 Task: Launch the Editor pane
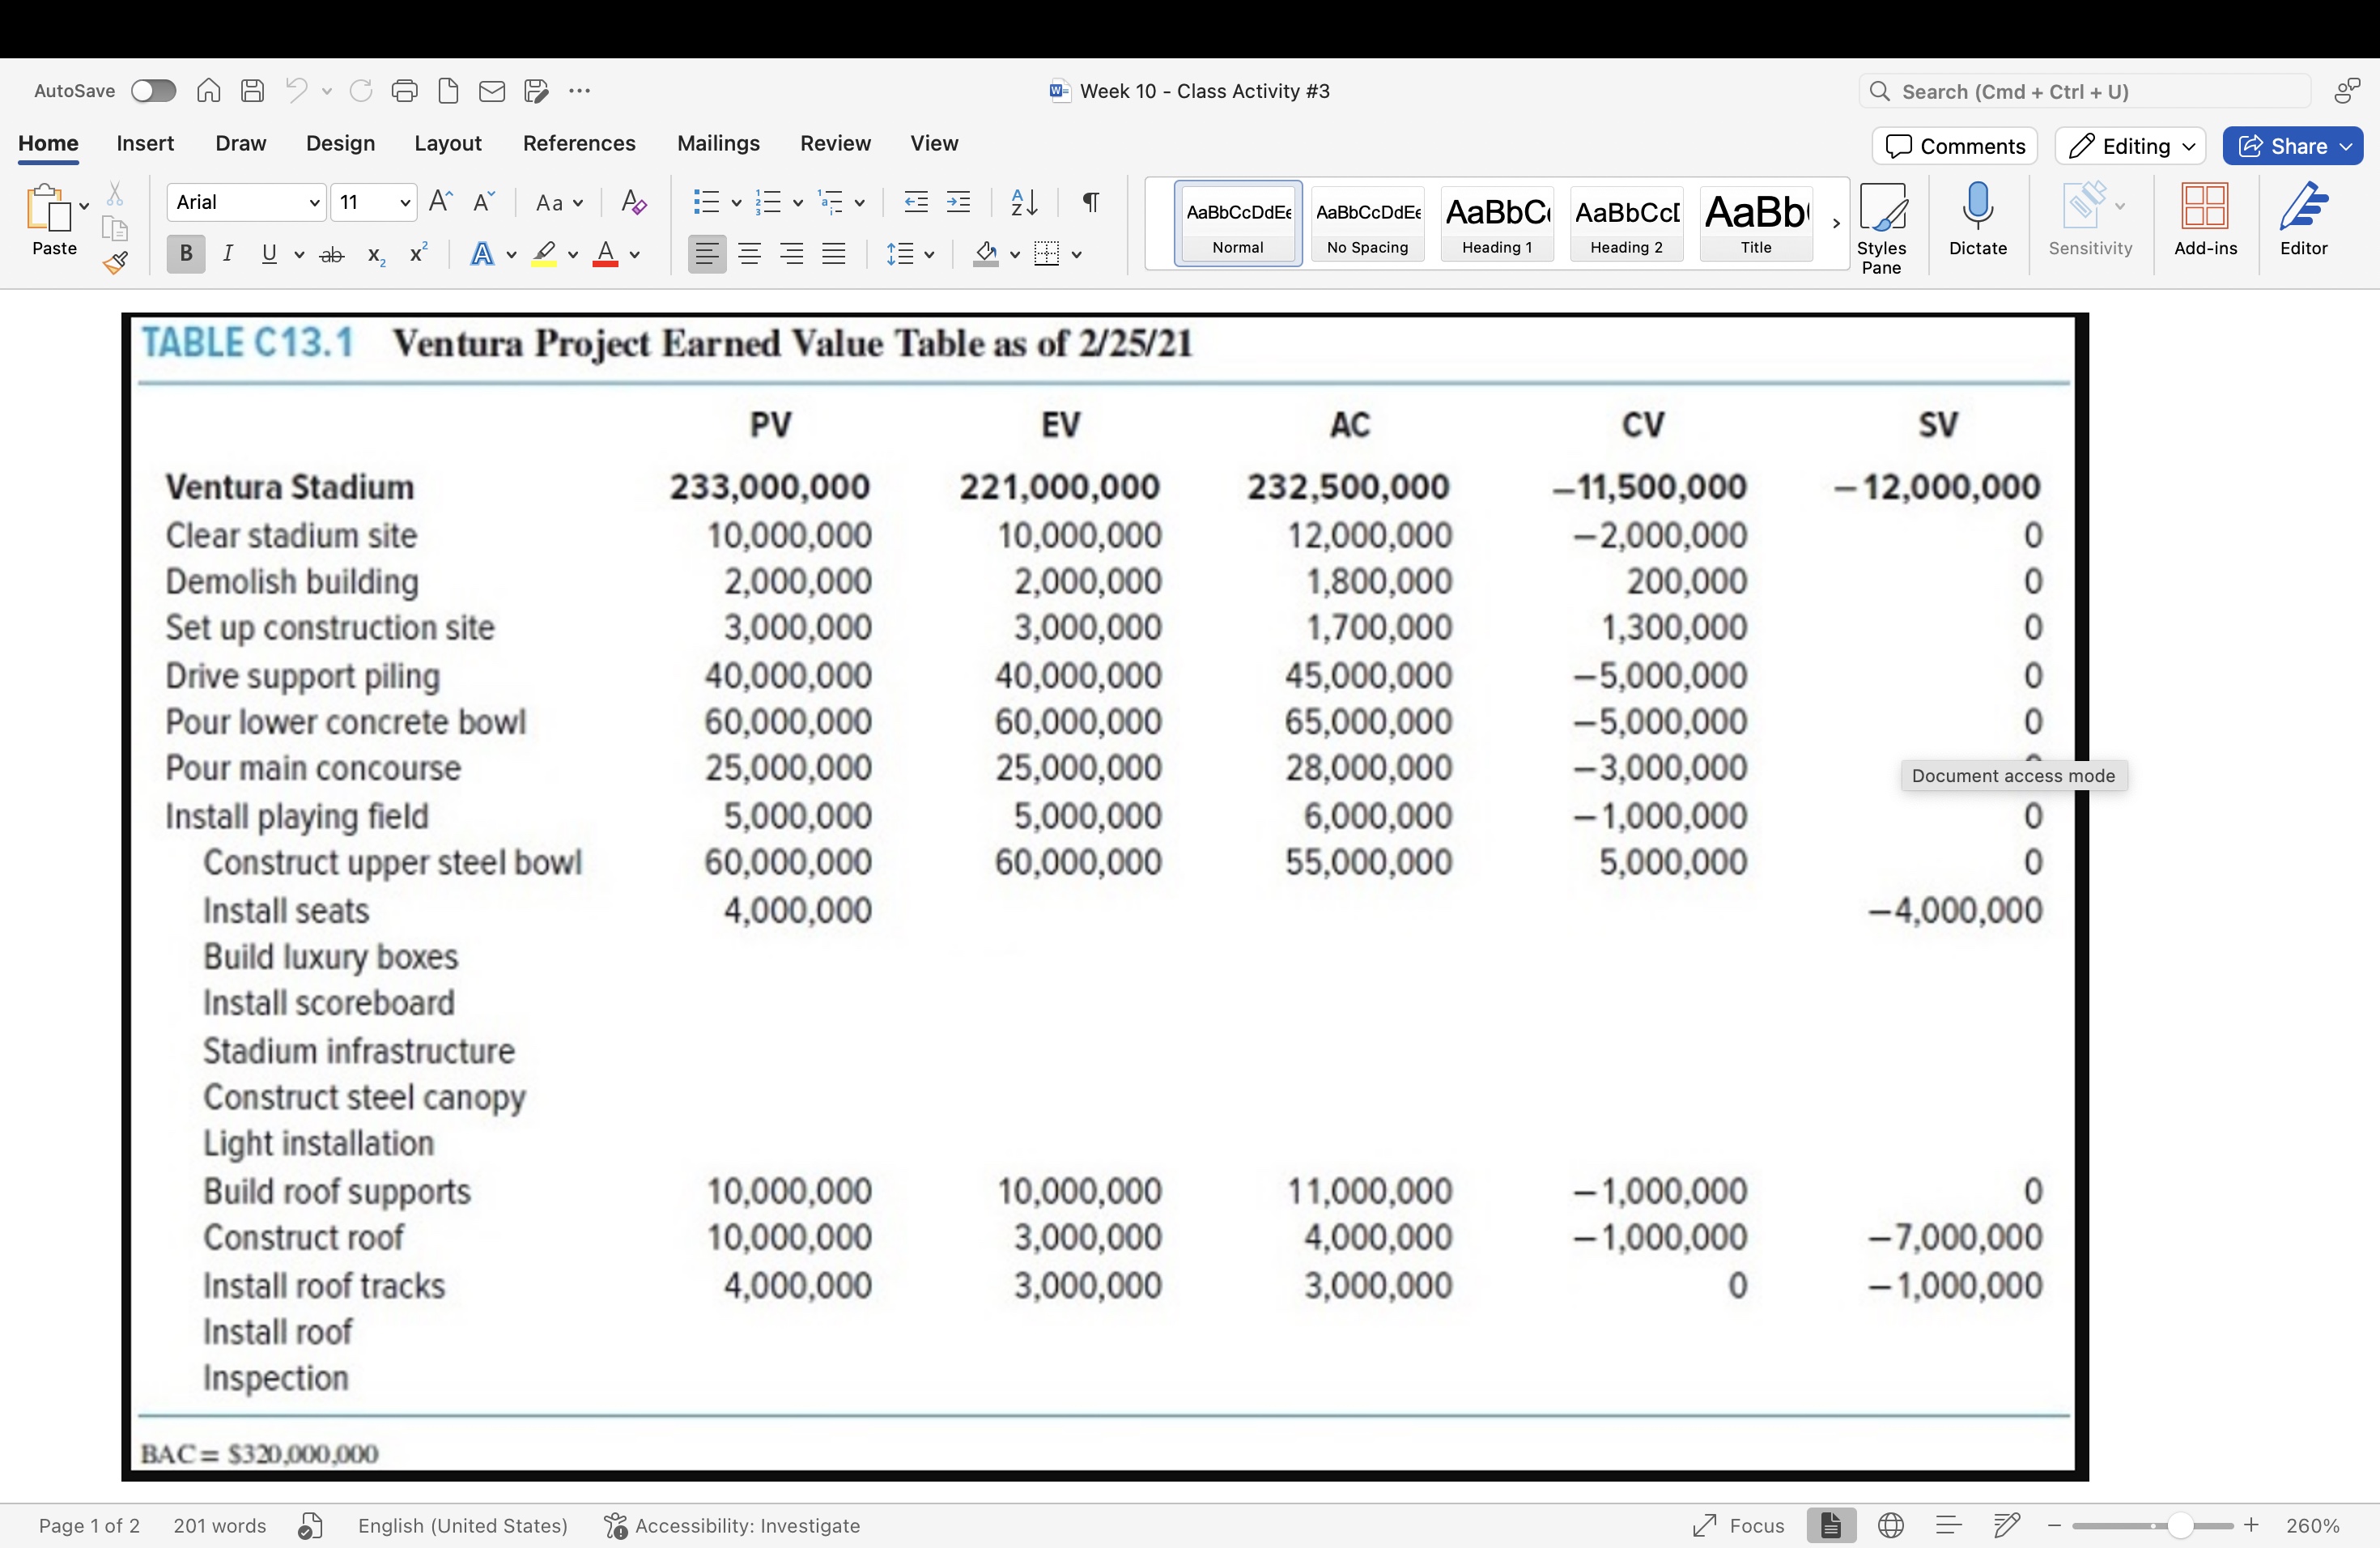tap(2303, 221)
